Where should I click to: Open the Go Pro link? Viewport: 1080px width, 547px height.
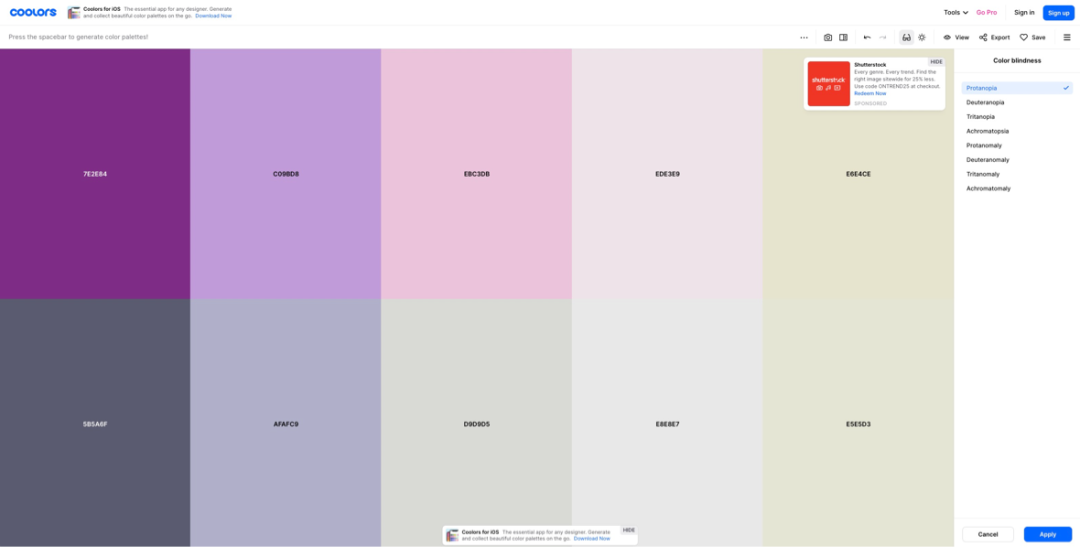point(986,12)
